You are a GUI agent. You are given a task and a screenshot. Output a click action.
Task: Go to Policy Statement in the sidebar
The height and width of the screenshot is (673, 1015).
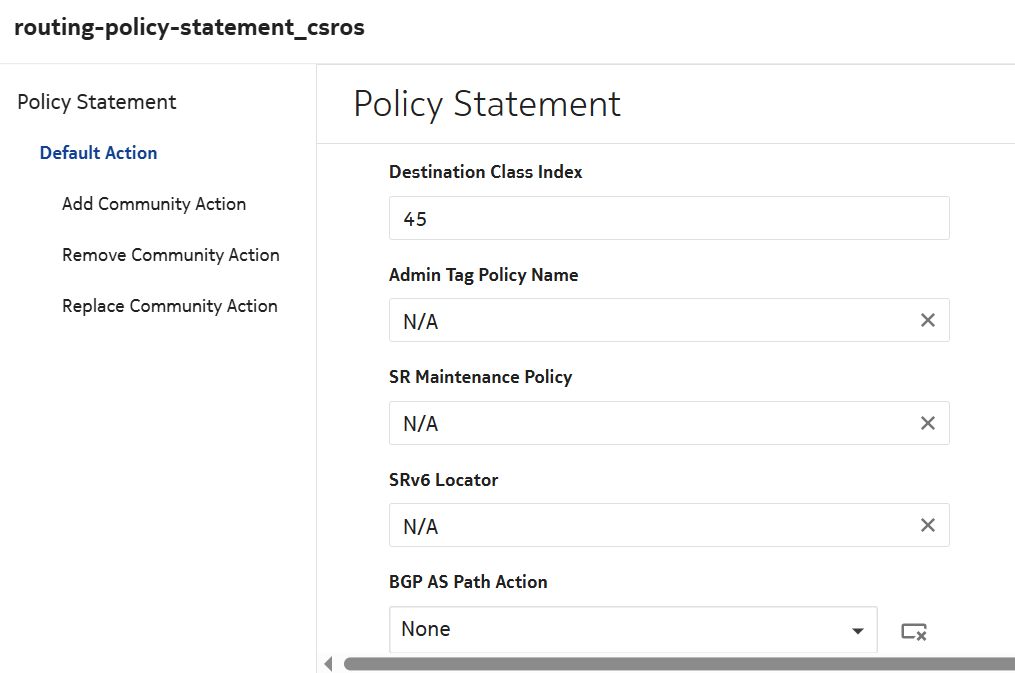[x=97, y=102]
